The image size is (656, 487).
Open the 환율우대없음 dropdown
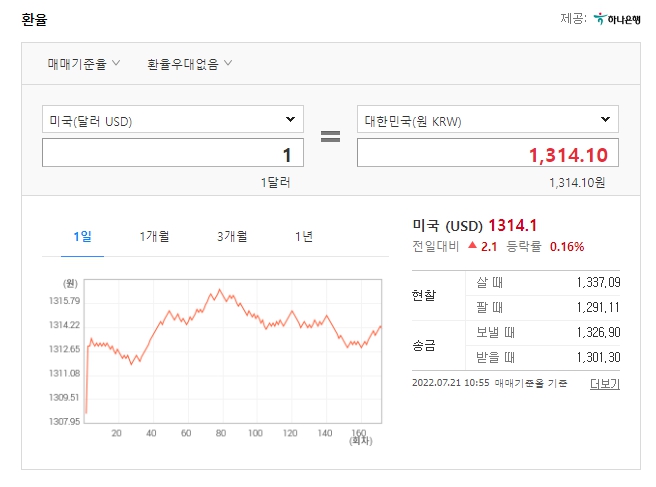click(x=190, y=64)
